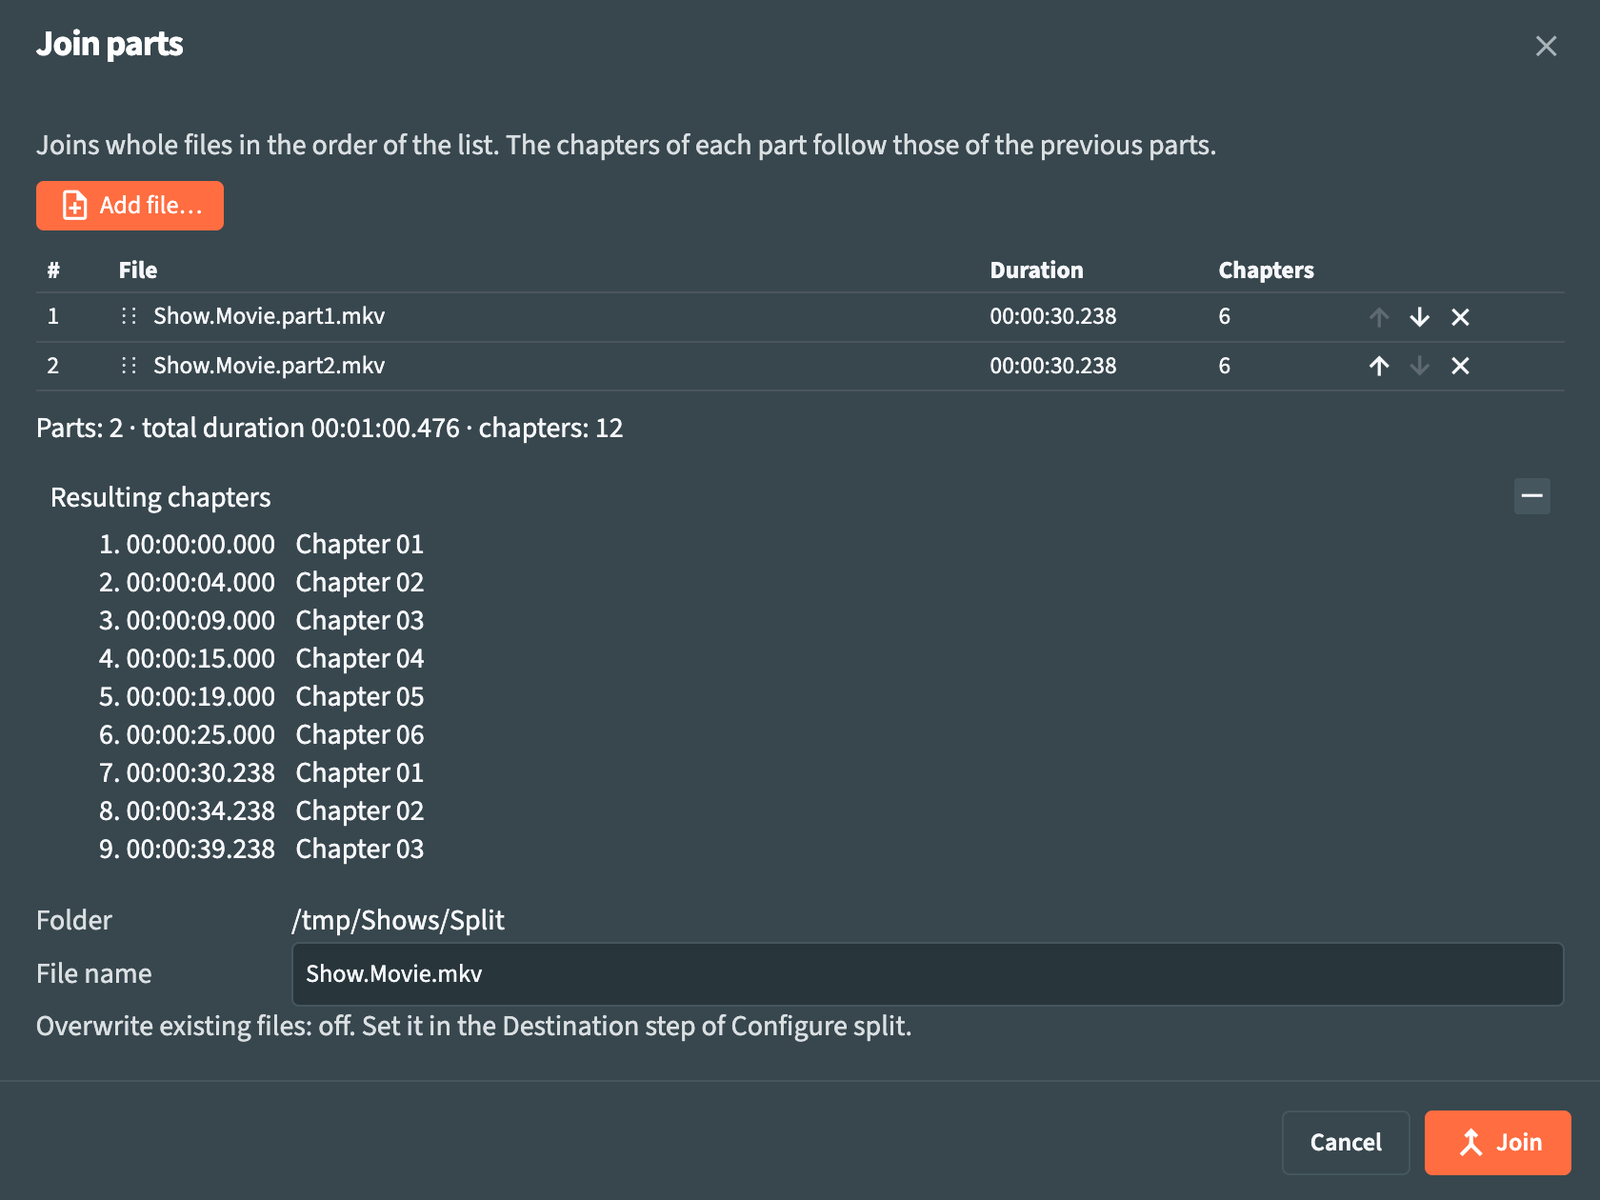
Task: Remove Show.Movie.part2.mkv from the list
Action: coord(1460,366)
